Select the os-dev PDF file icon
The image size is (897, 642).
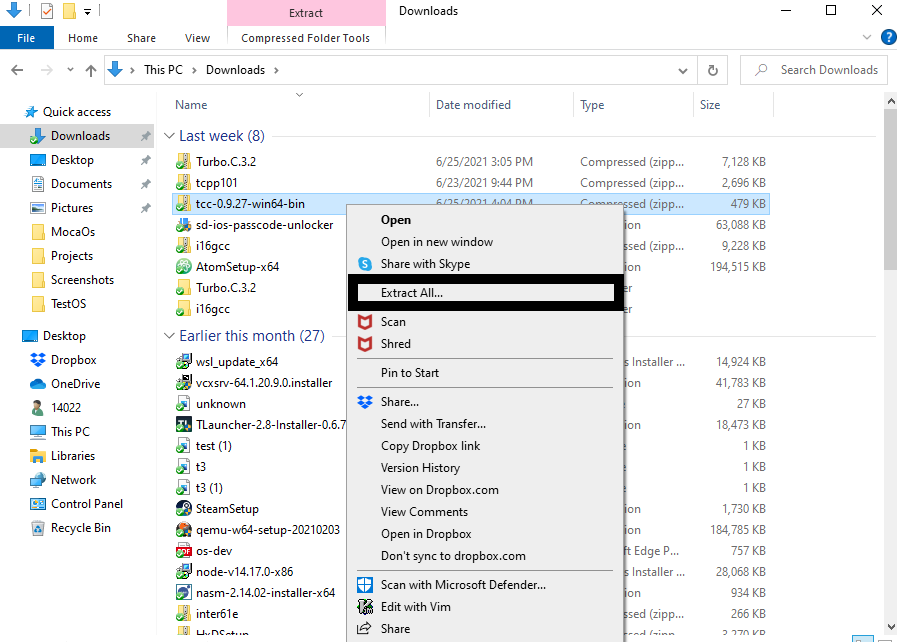[x=183, y=551]
